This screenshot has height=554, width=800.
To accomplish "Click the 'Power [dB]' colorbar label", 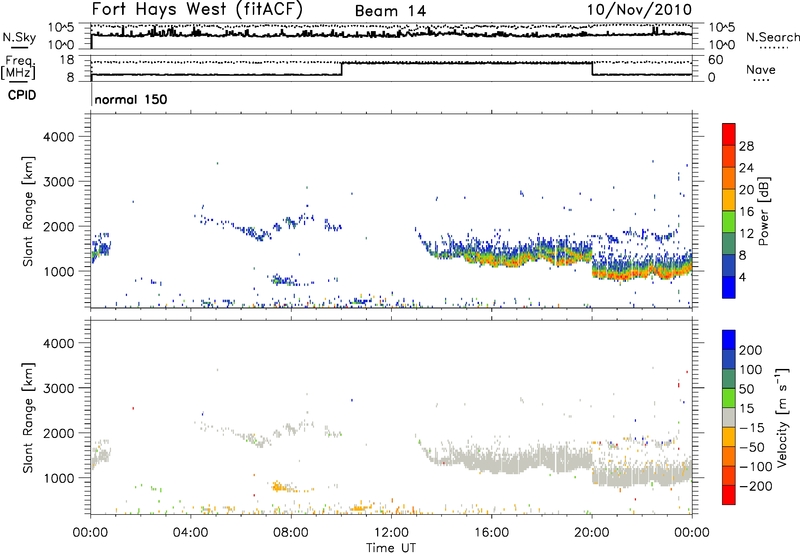I will point(763,211).
